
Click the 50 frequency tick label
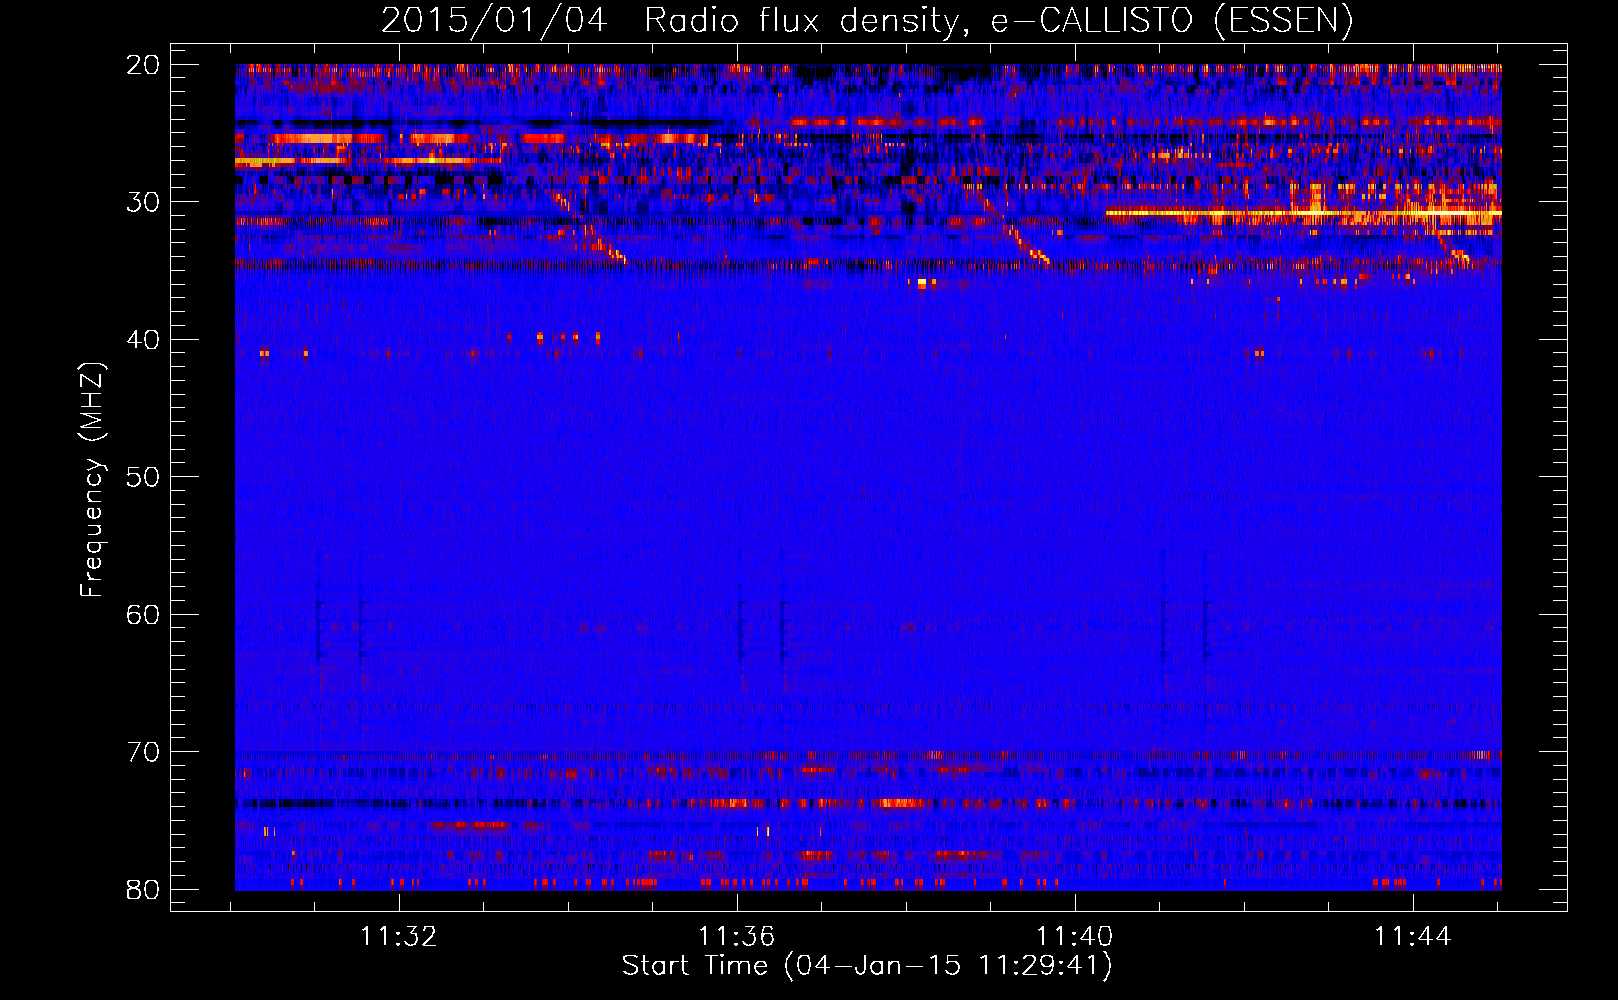click(x=144, y=477)
